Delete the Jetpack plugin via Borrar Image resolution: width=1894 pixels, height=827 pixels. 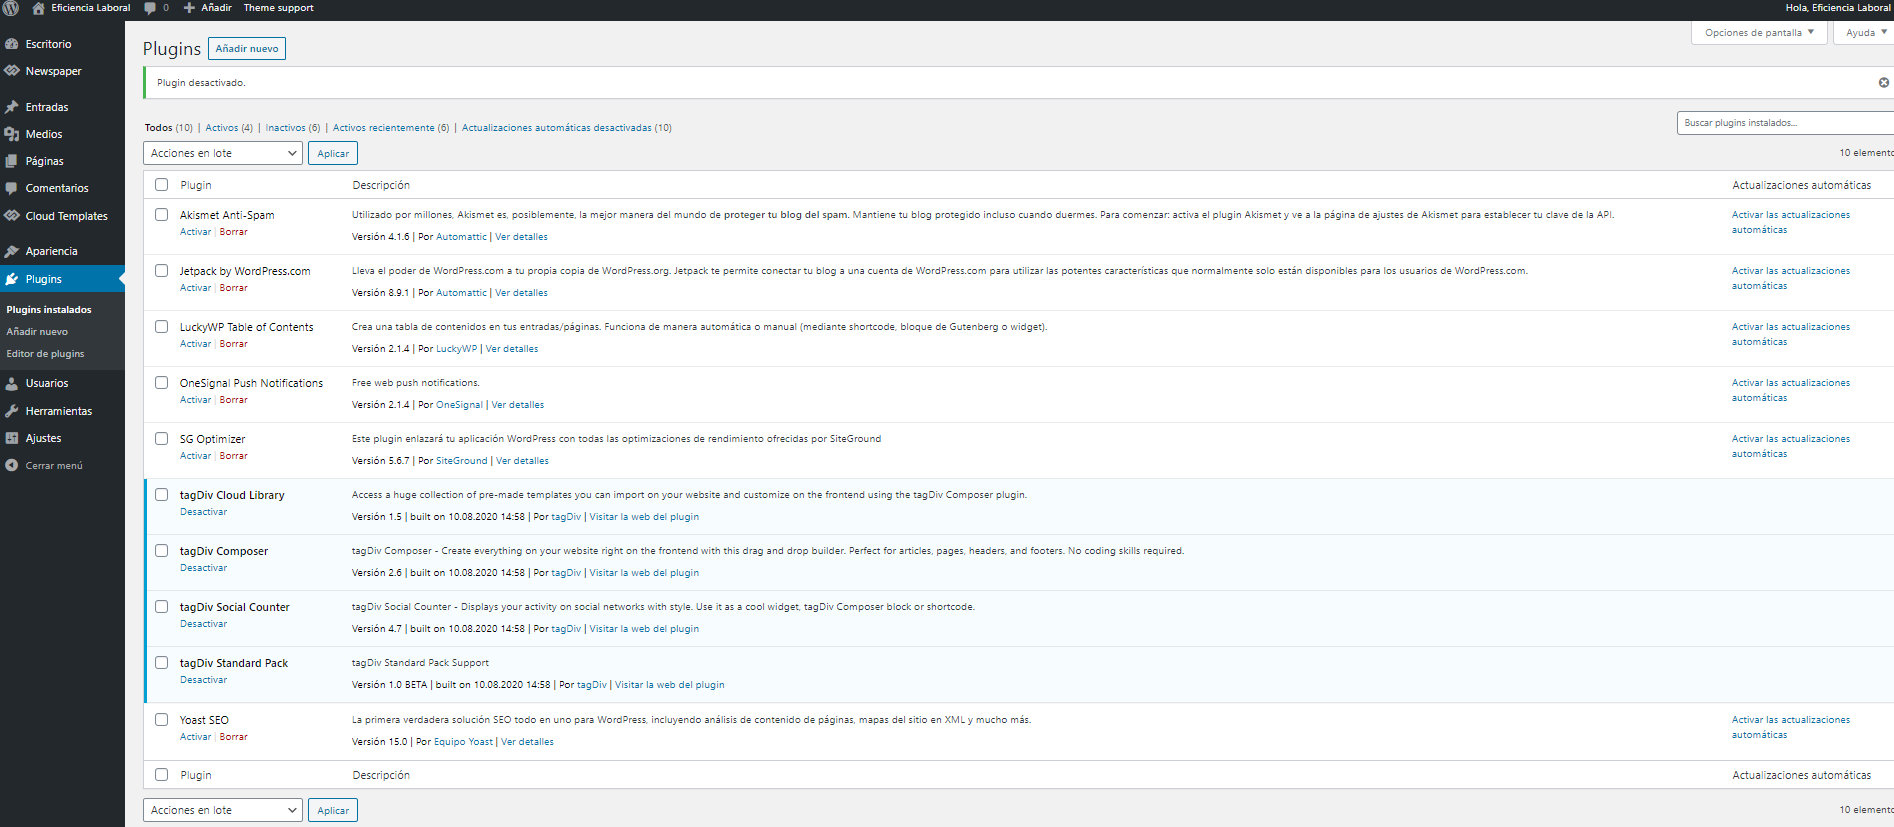[x=234, y=288]
